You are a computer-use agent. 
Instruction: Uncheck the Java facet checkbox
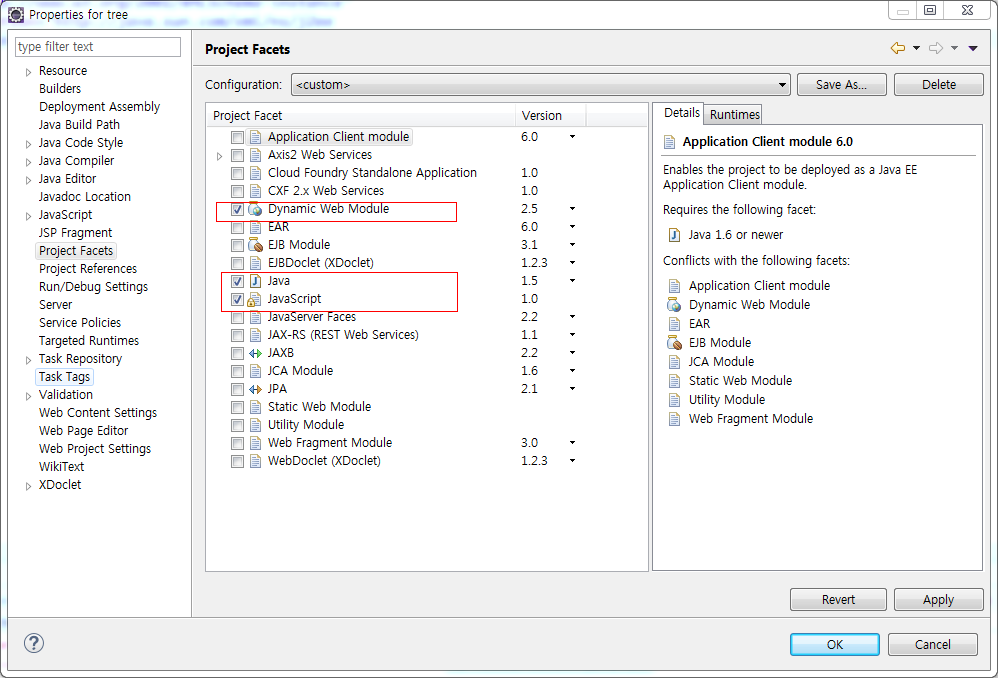pyautogui.click(x=237, y=281)
